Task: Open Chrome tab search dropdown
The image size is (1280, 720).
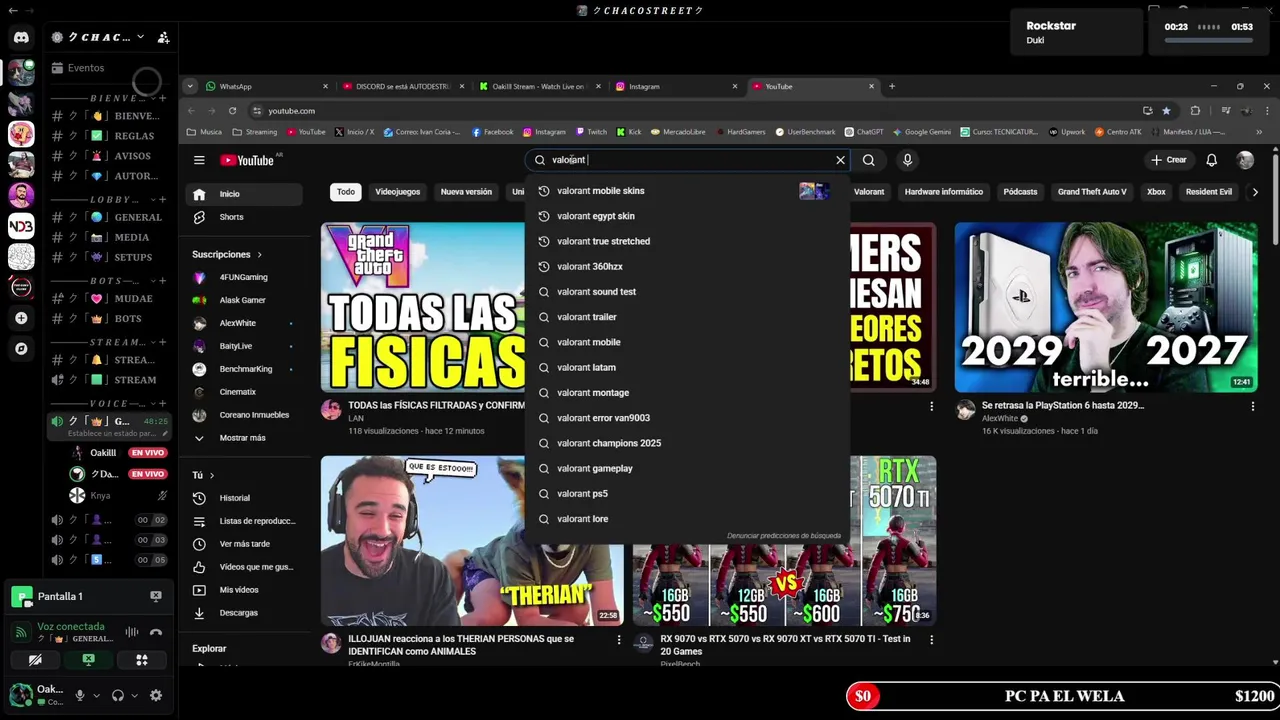Action: tap(190, 86)
